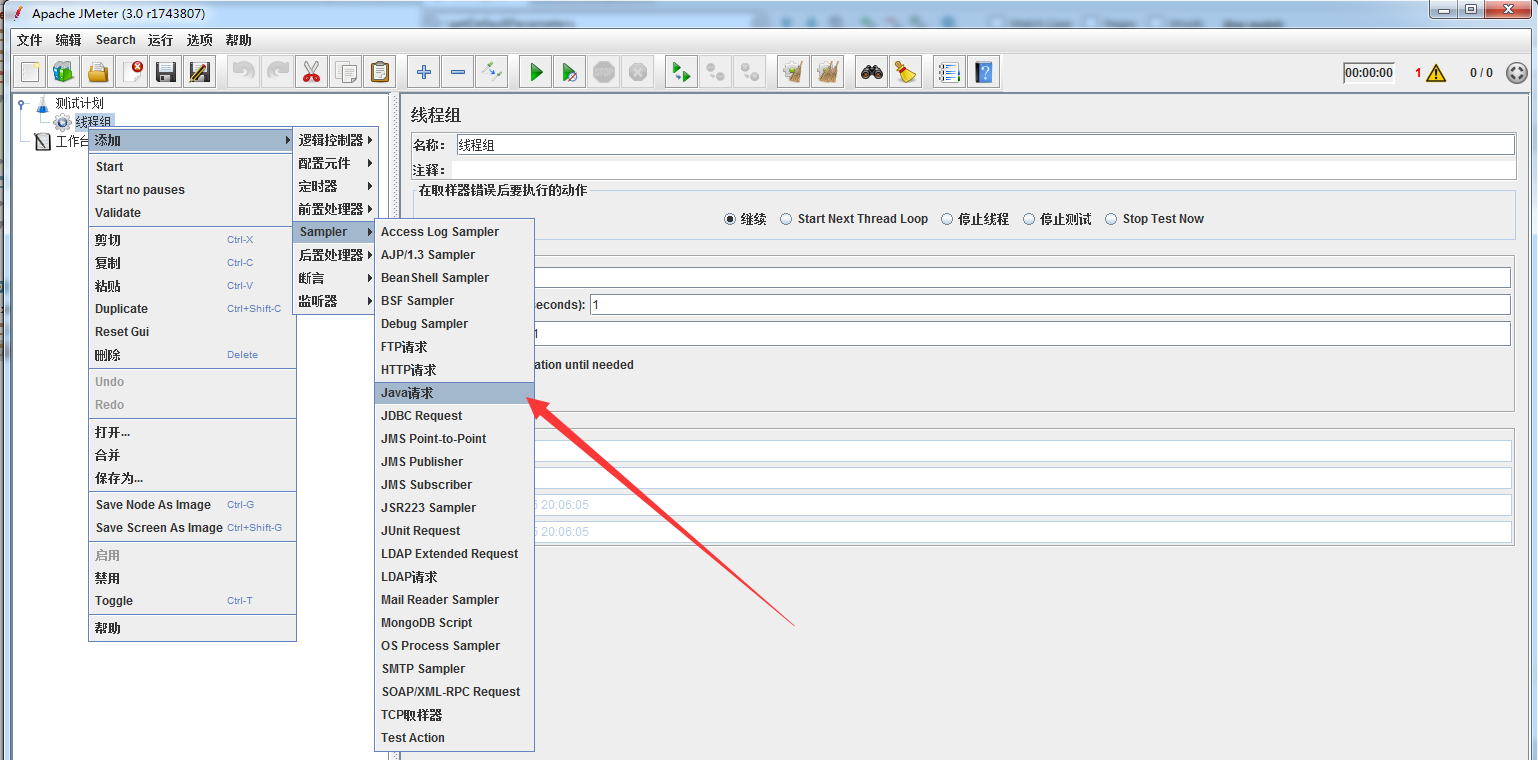Click the Expand all plus icon
The width and height of the screenshot is (1538, 760).
click(x=424, y=72)
